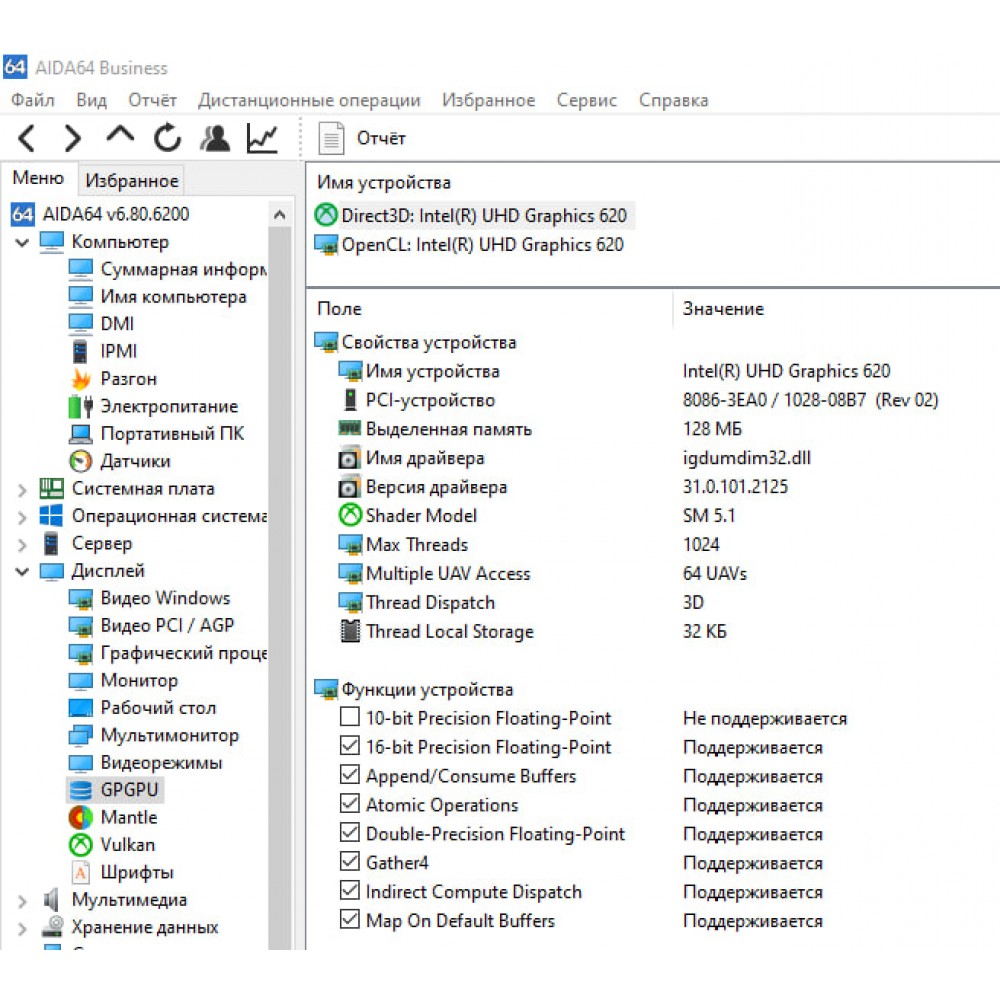Toggle the 10-bit Precision Floating-Point checkbox
1000x1000 pixels.
pyautogui.click(x=349, y=717)
